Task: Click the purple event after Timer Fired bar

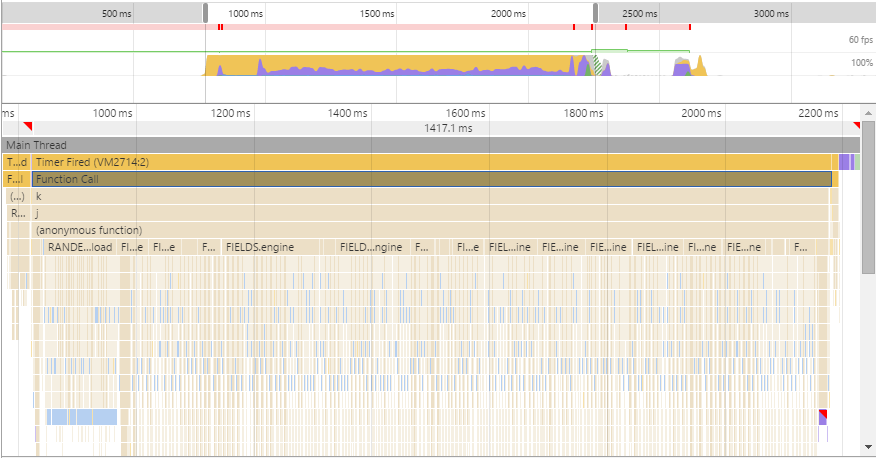Action: pos(844,162)
